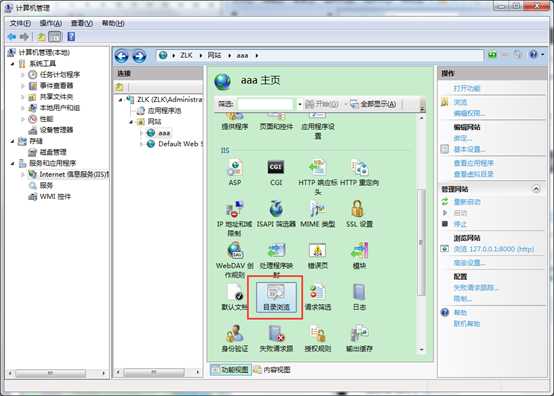Click 全部显示(A) filter button
This screenshot has height=396, width=554.
[x=373, y=104]
